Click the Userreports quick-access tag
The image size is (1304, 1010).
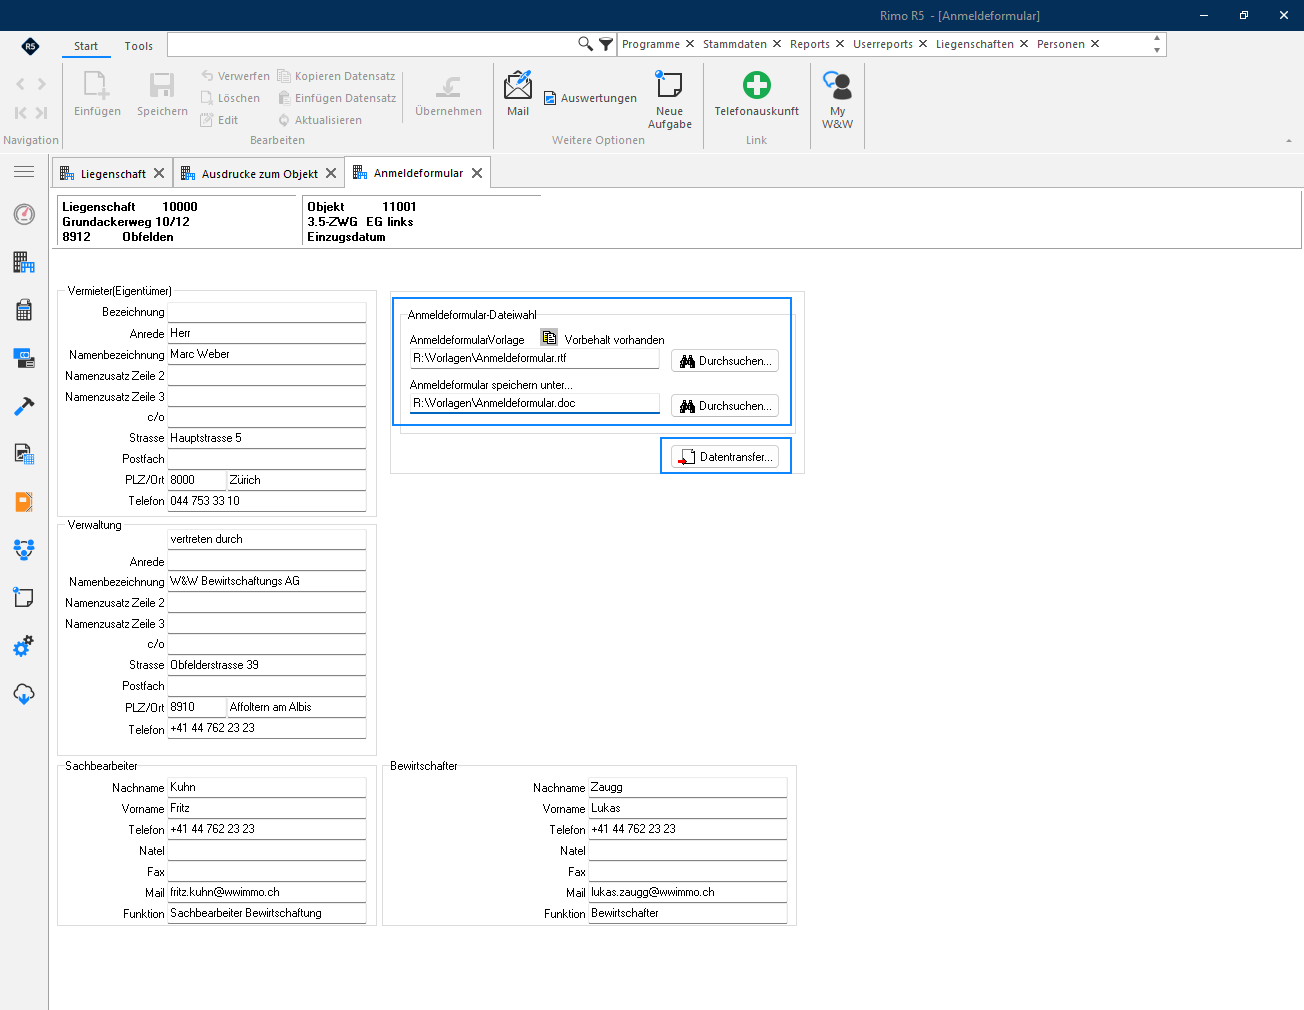882,44
